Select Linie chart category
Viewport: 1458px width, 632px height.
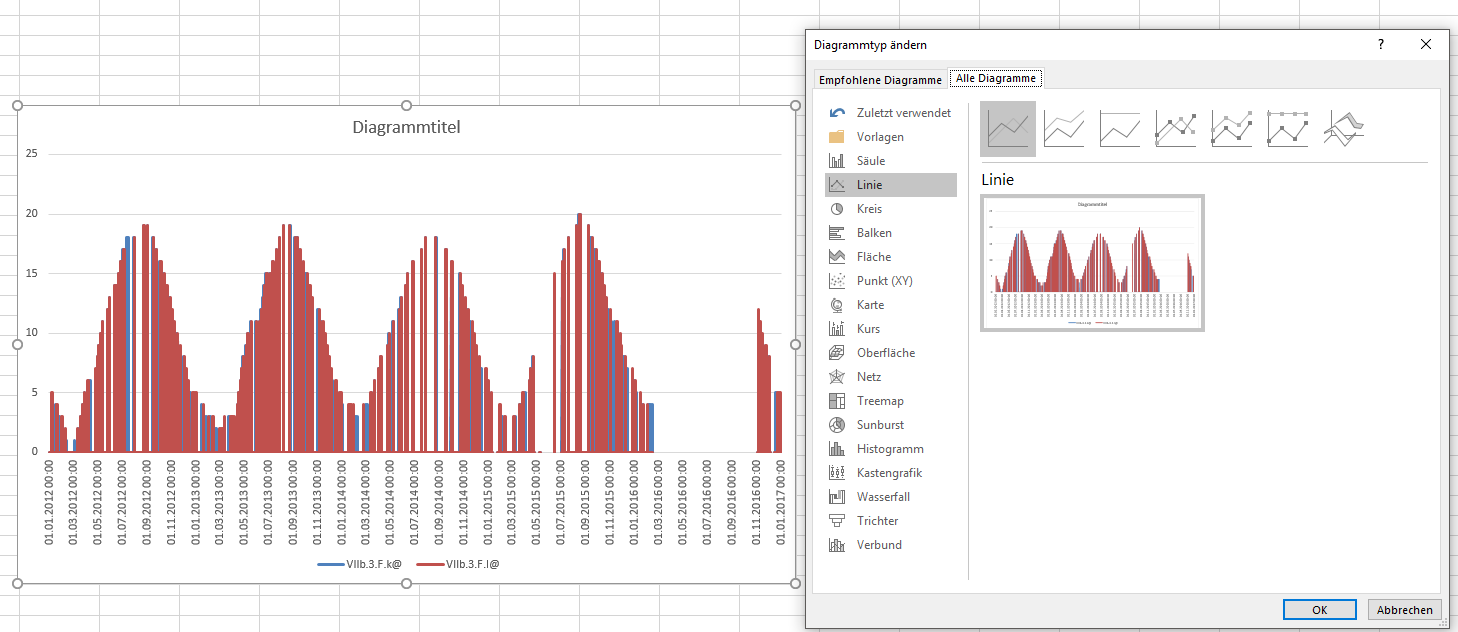(891, 185)
